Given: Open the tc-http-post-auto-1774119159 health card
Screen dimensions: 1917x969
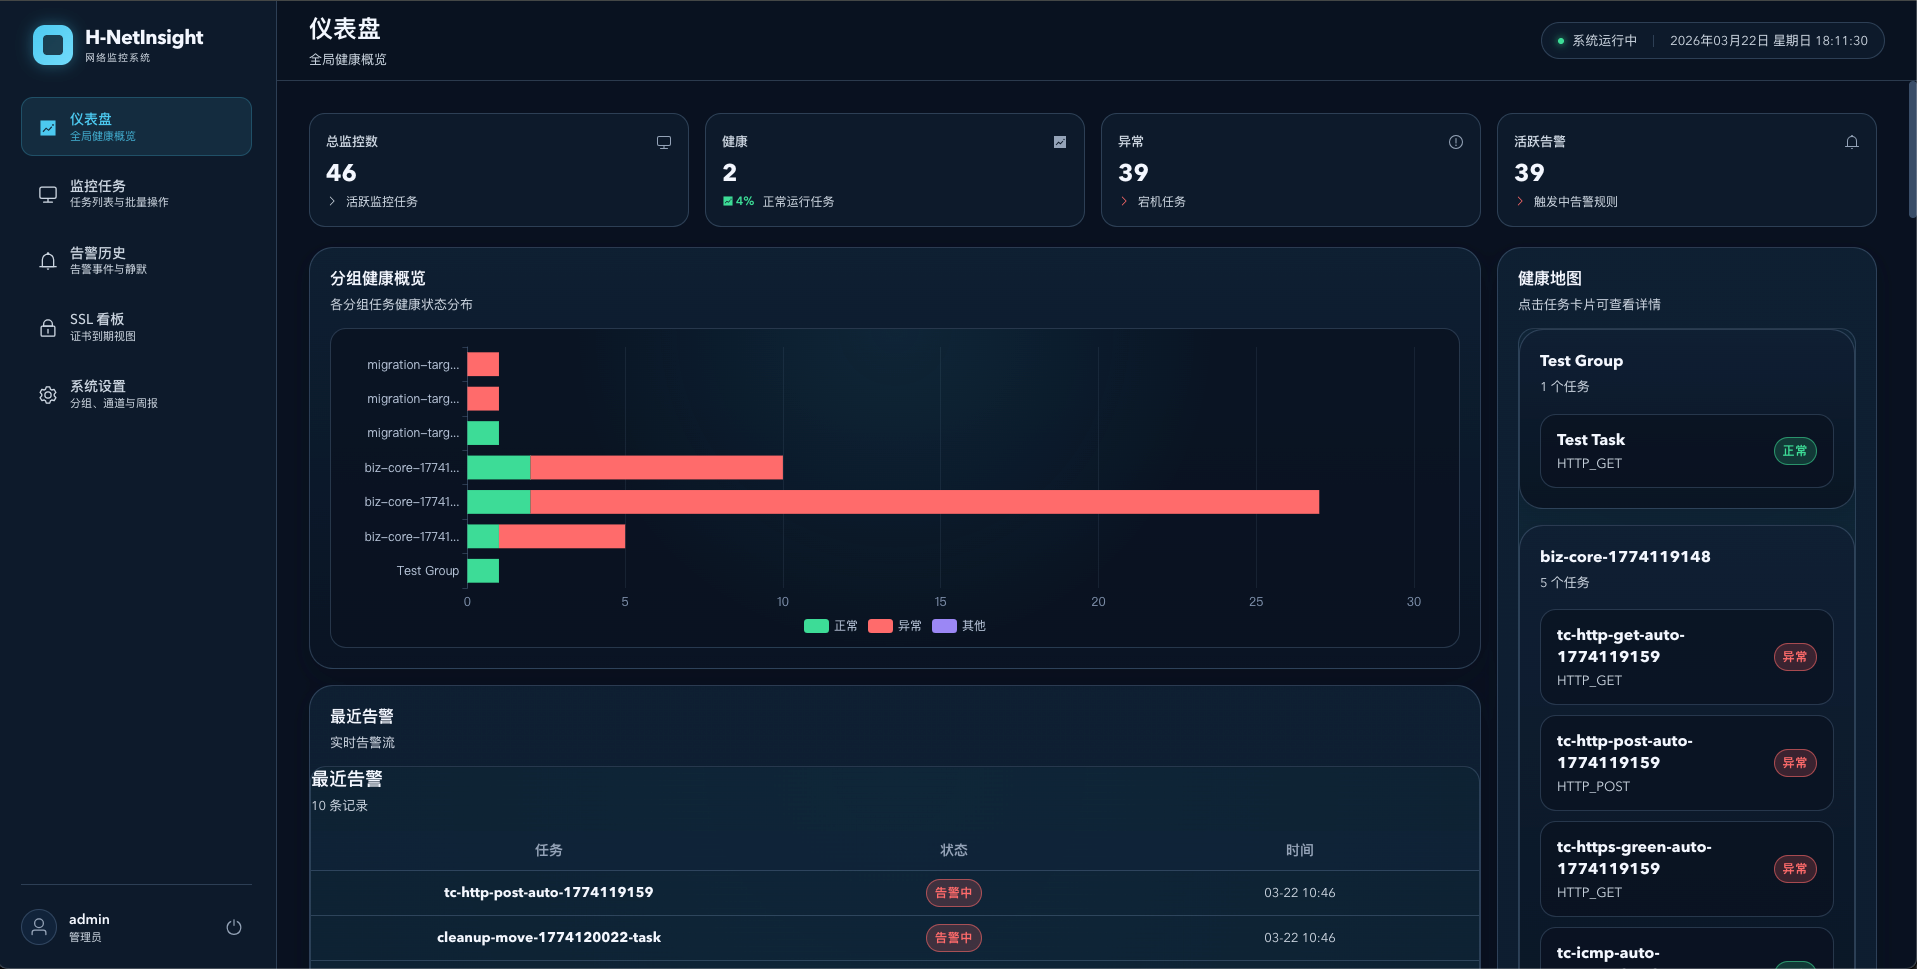Looking at the screenshot, I should pyautogui.click(x=1686, y=763).
